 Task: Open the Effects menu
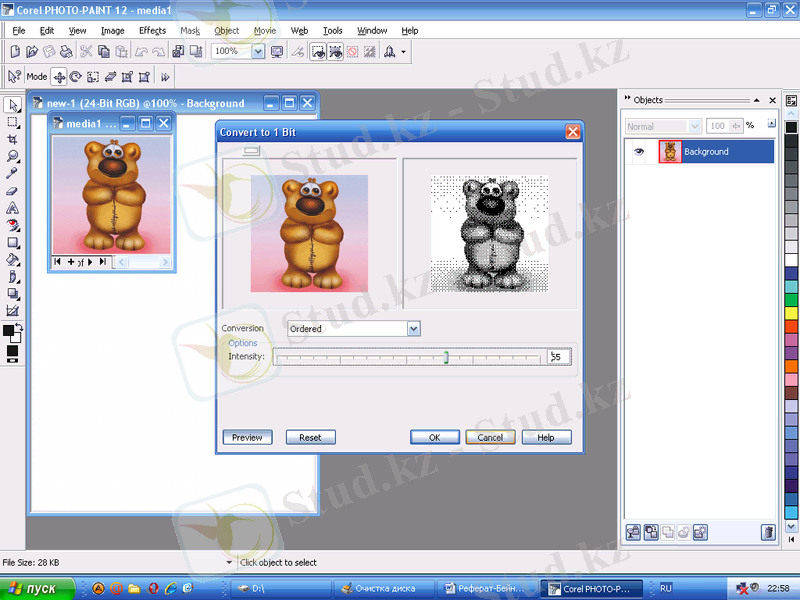152,31
